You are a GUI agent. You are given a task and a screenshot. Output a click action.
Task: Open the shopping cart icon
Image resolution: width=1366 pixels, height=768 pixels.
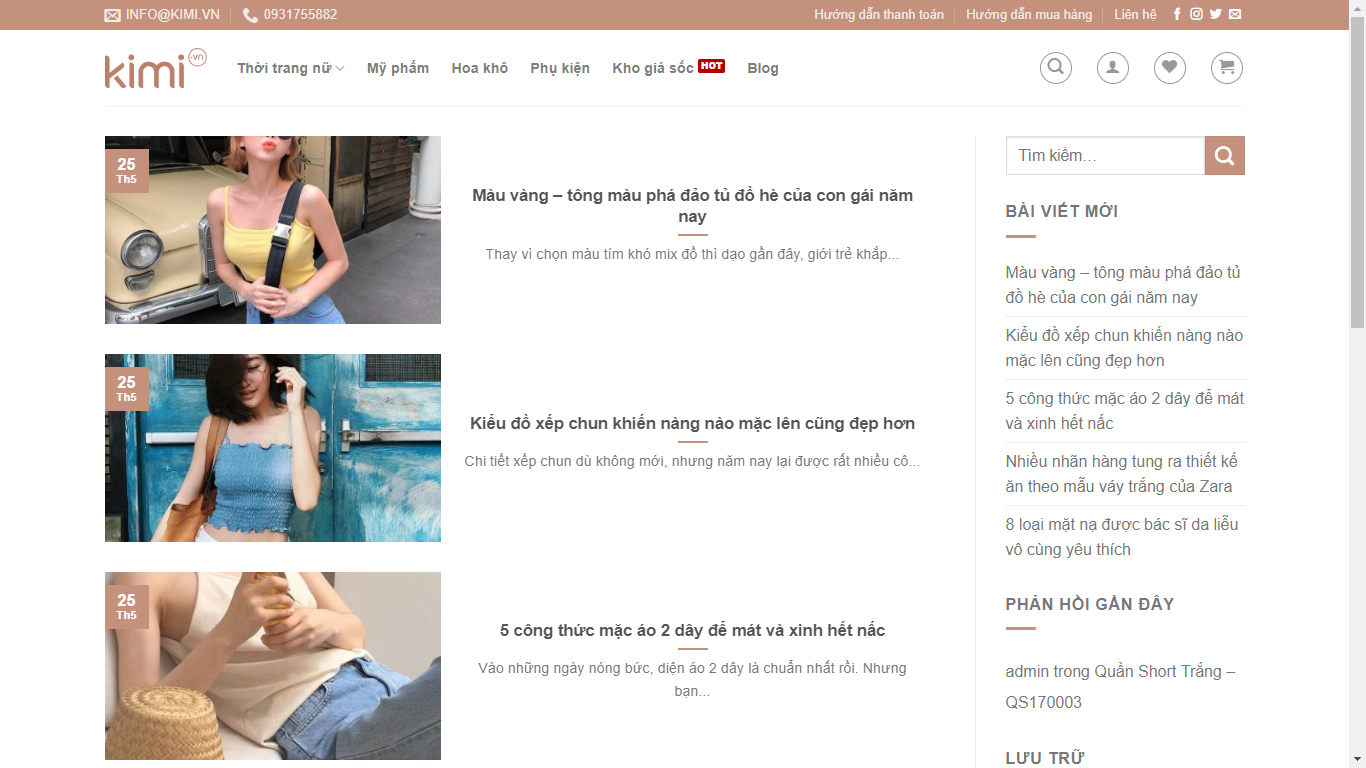click(x=1226, y=68)
